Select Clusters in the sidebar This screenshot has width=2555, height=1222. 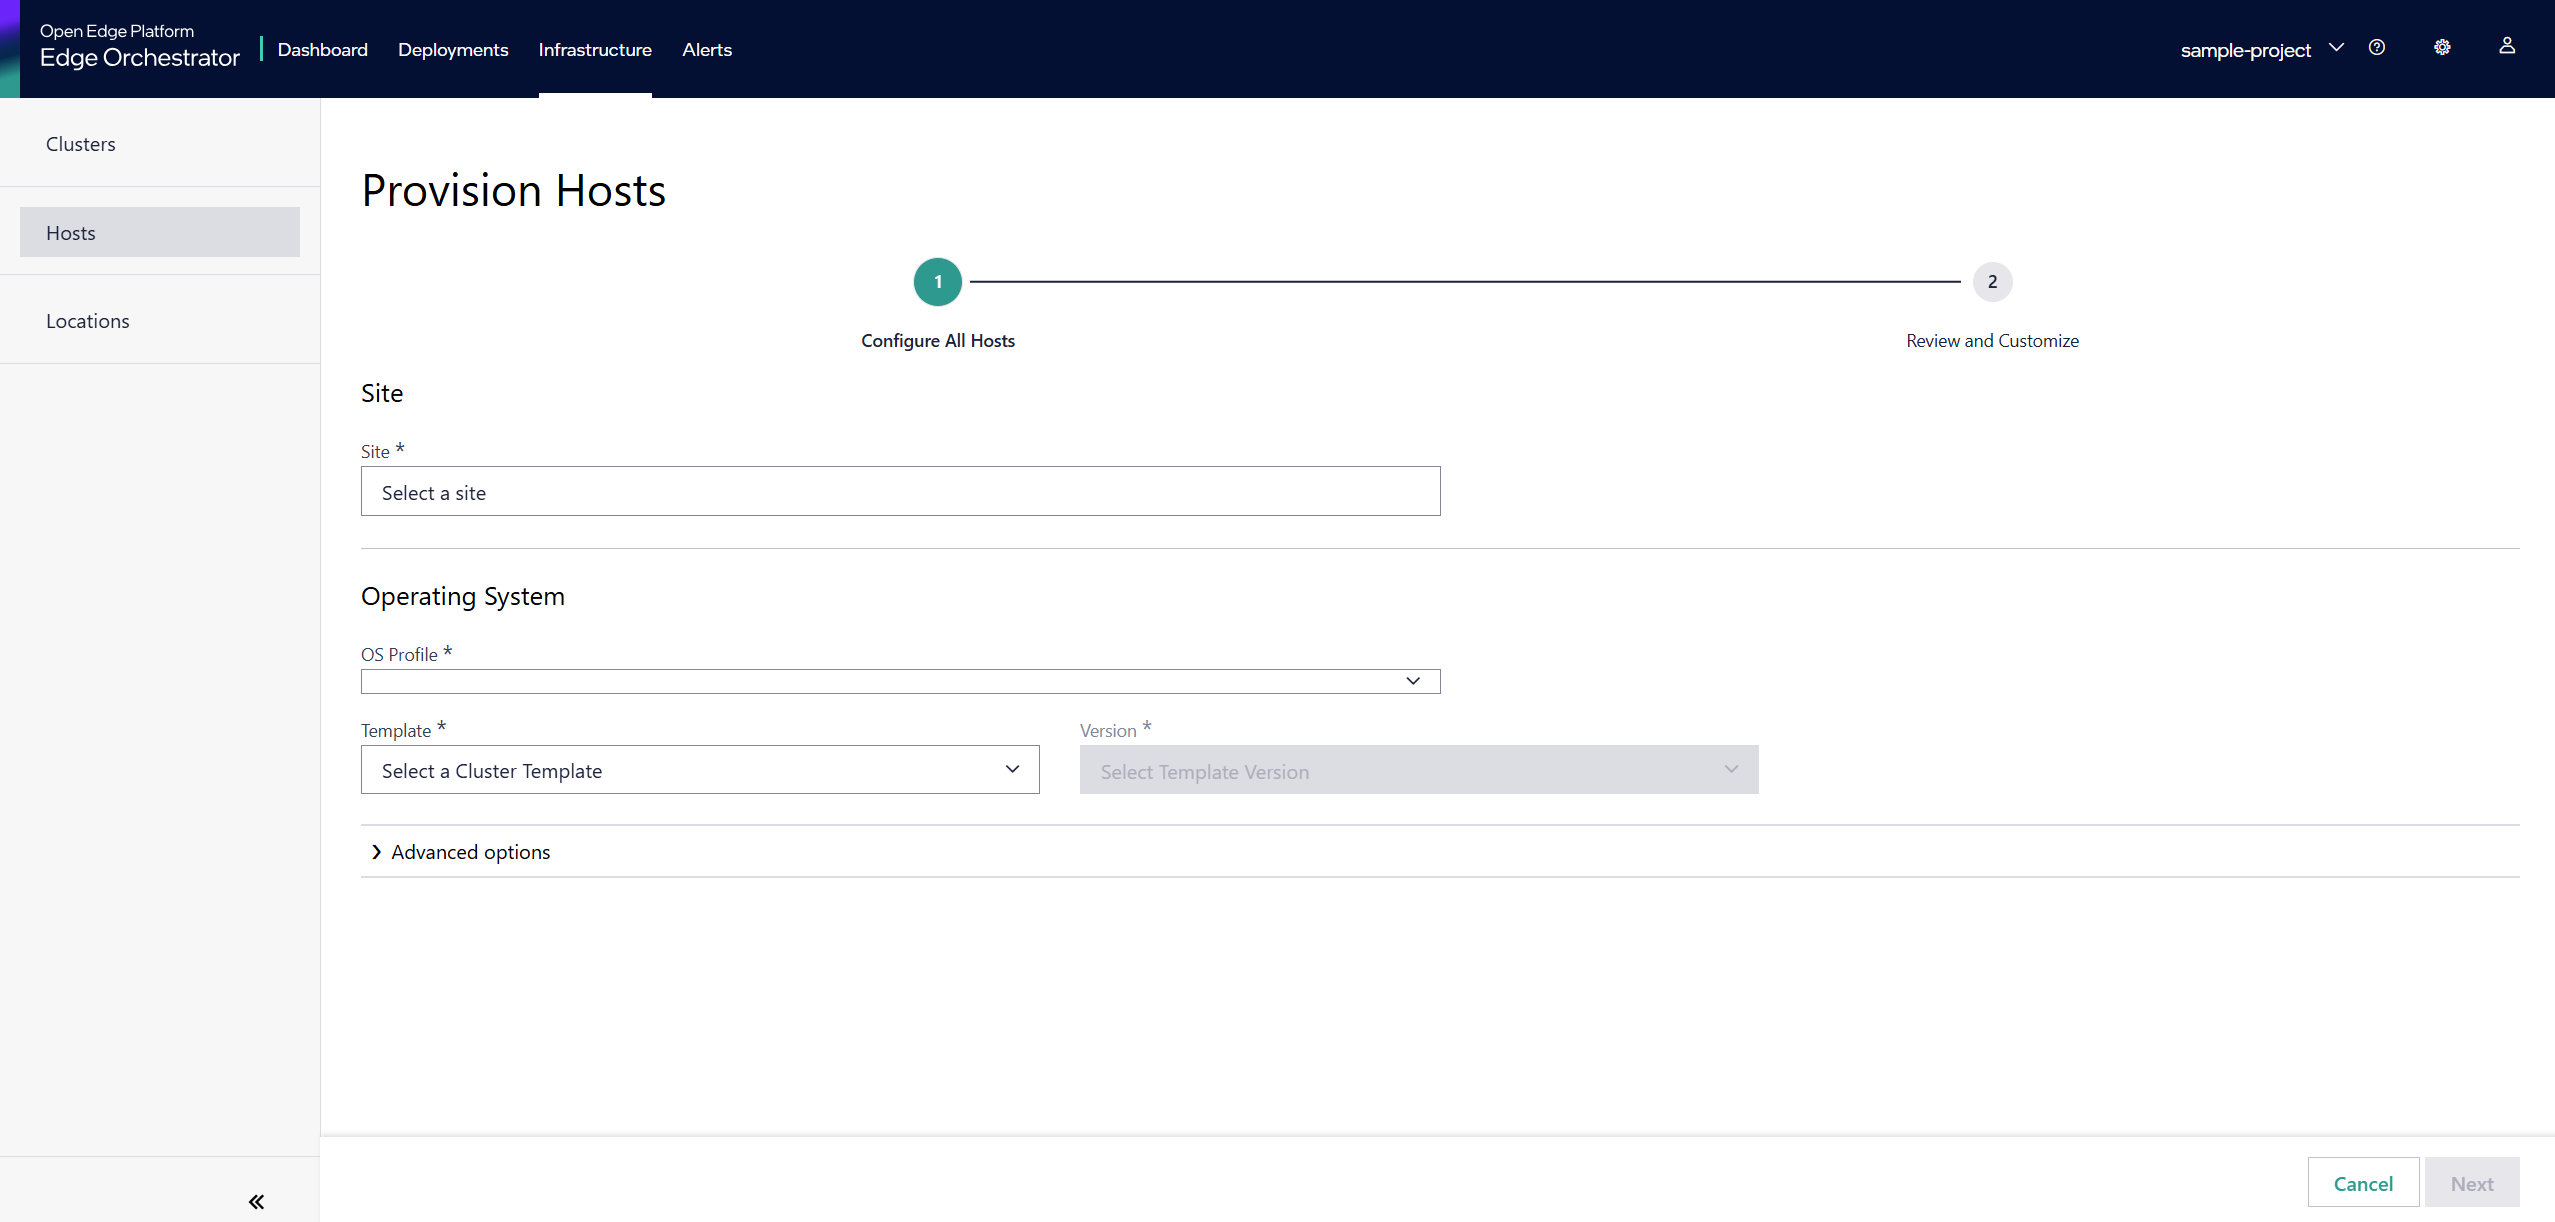(x=160, y=144)
